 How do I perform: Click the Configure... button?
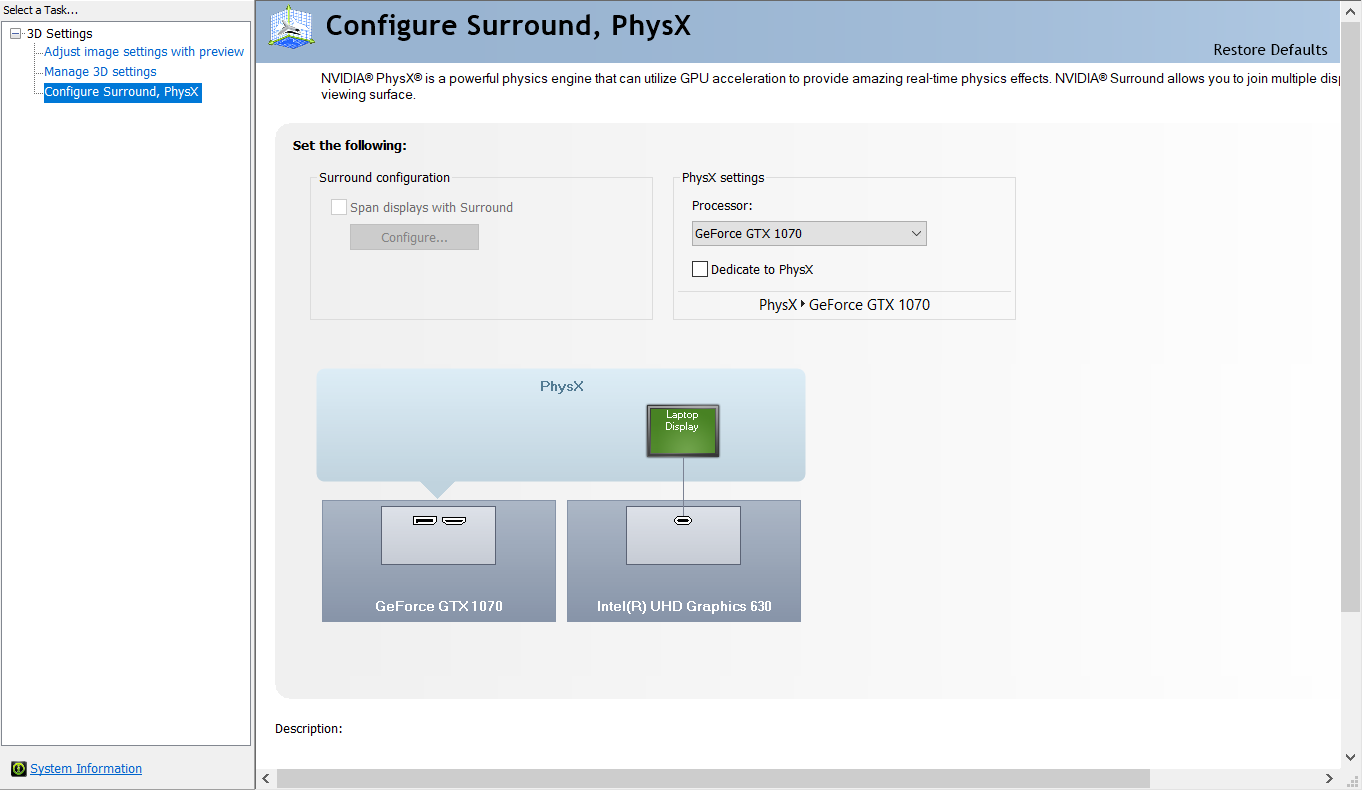(x=414, y=238)
